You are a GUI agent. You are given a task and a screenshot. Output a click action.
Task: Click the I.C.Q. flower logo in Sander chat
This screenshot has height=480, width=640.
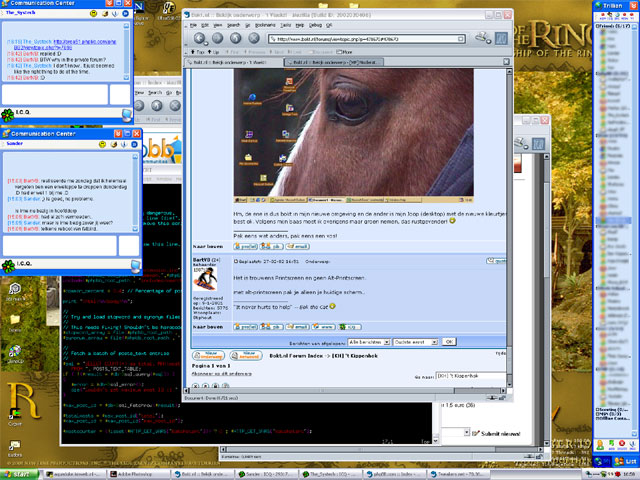point(9,264)
